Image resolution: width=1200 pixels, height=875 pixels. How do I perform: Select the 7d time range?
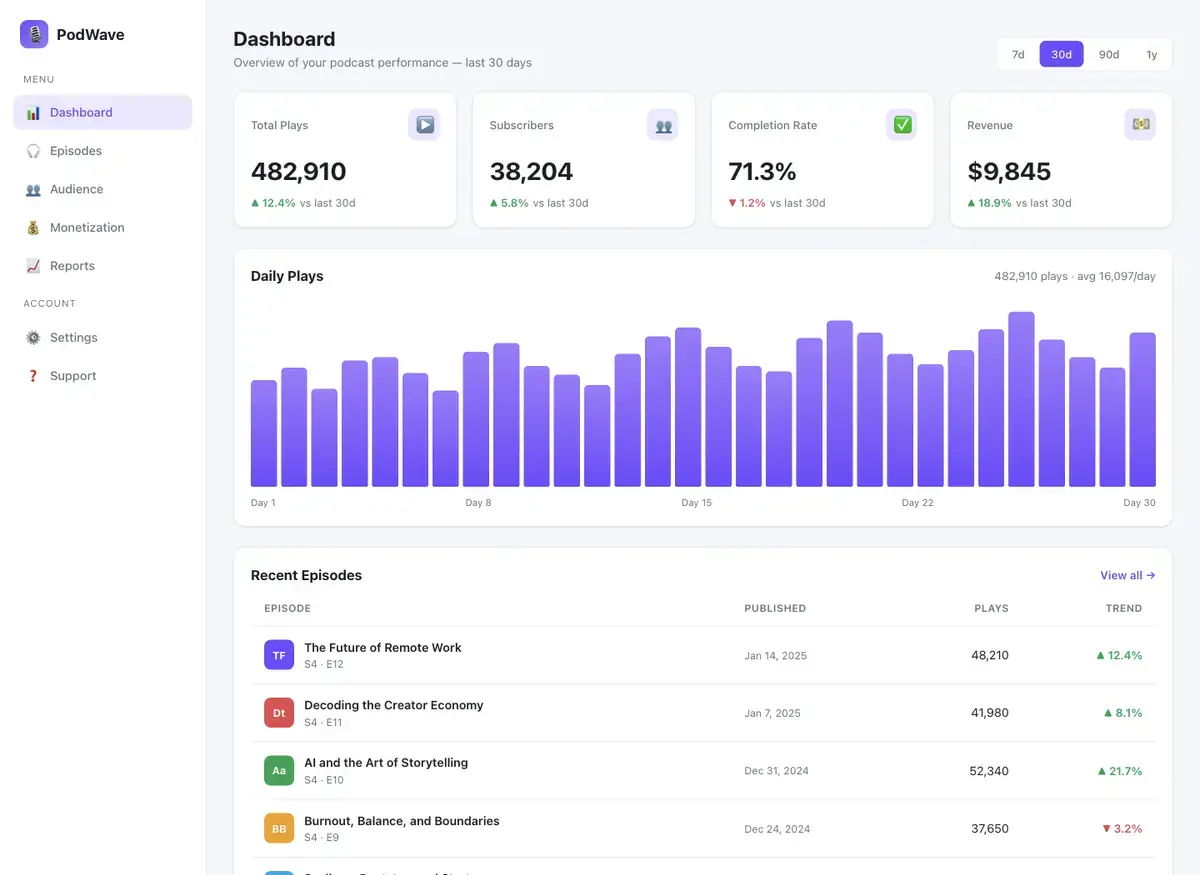1018,54
